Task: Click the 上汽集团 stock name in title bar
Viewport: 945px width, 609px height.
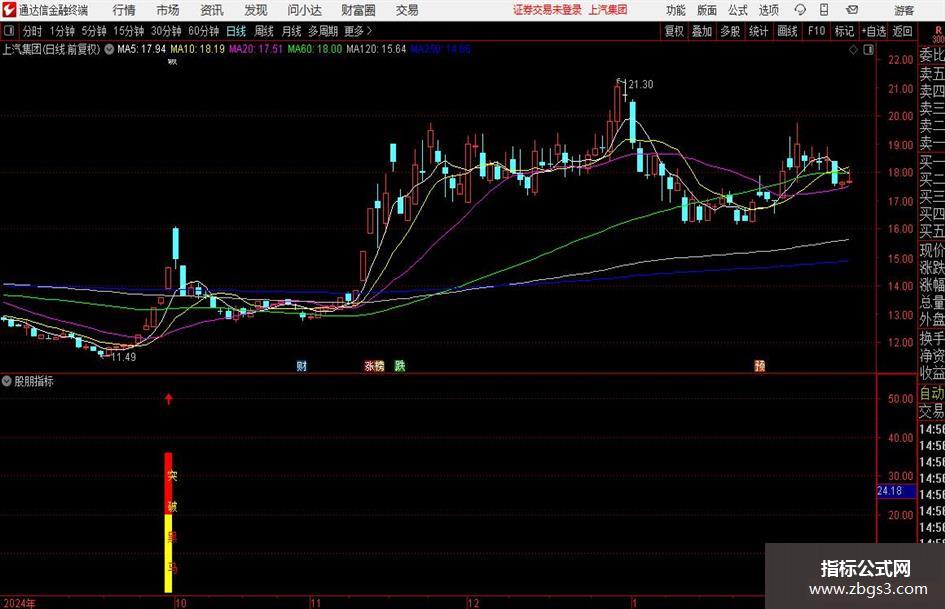Action: coord(608,10)
